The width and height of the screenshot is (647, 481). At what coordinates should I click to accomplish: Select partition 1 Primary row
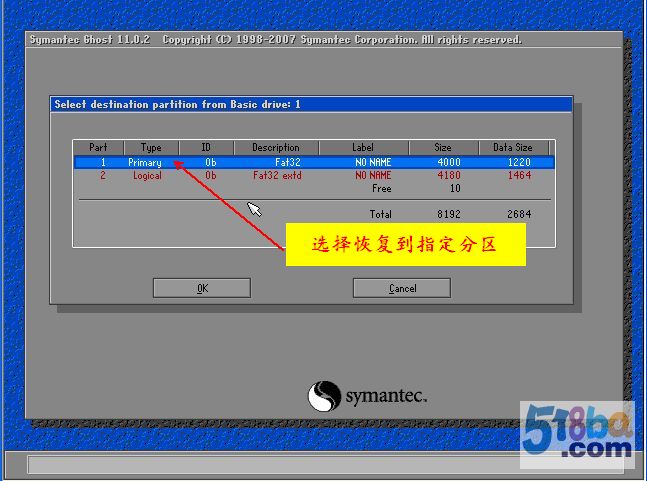coord(314,162)
